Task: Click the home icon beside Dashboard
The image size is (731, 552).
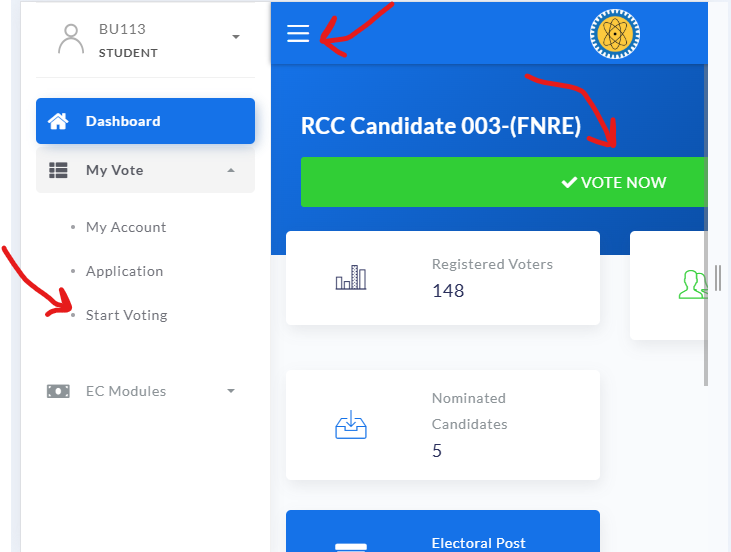Action: point(59,121)
